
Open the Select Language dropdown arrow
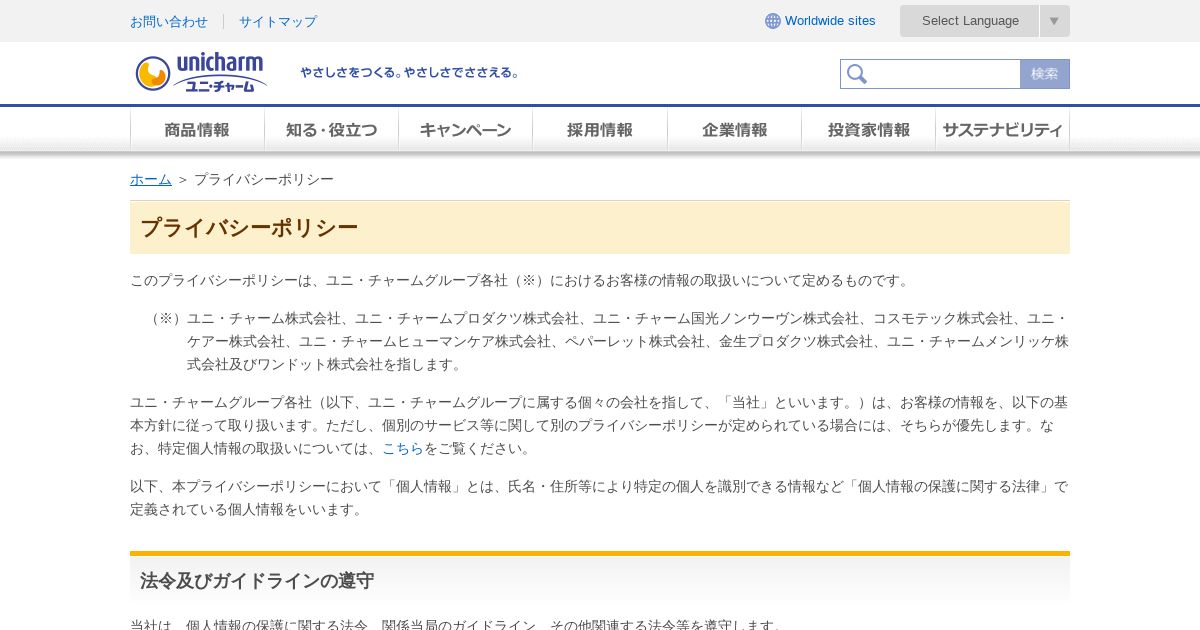tap(1054, 21)
